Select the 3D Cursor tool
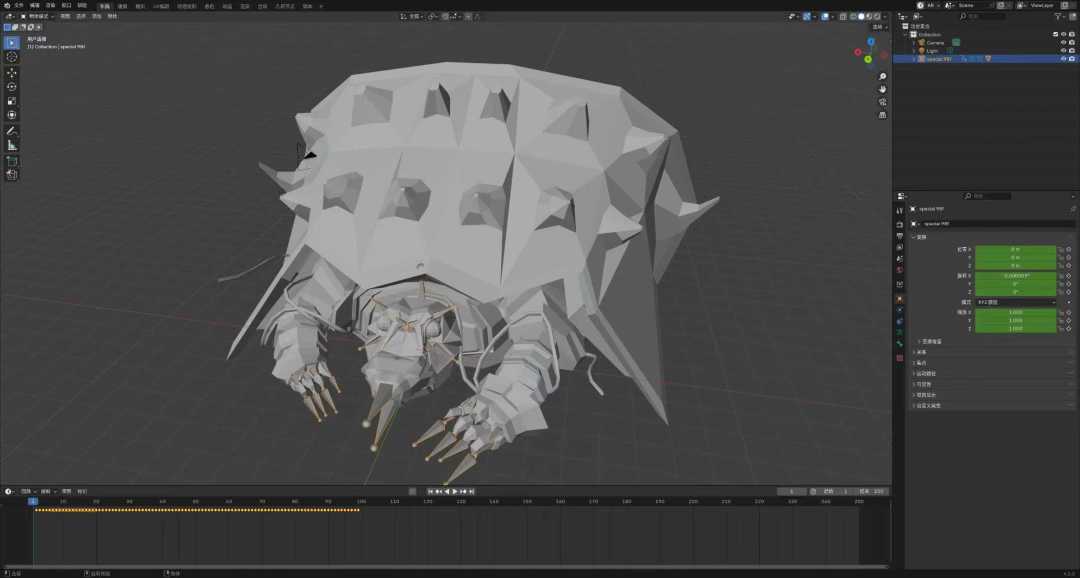This screenshot has width=1080, height=578. click(12, 57)
